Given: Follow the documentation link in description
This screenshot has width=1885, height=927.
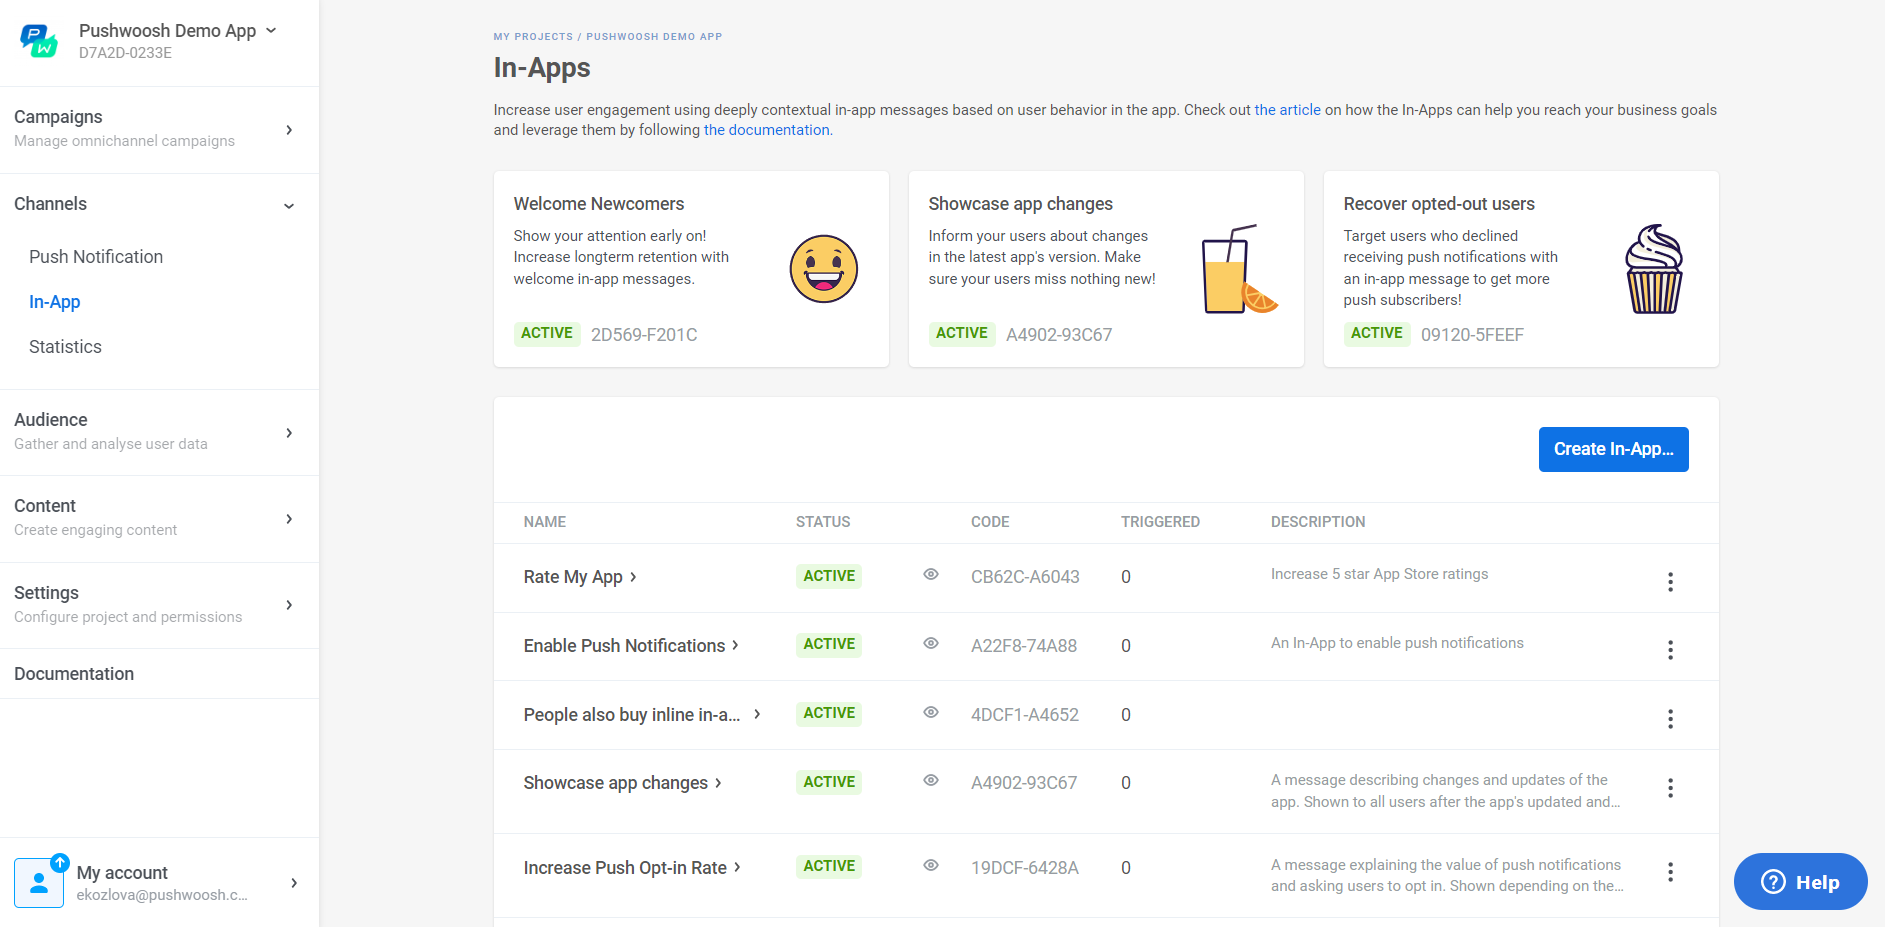Looking at the screenshot, I should tap(767, 130).
